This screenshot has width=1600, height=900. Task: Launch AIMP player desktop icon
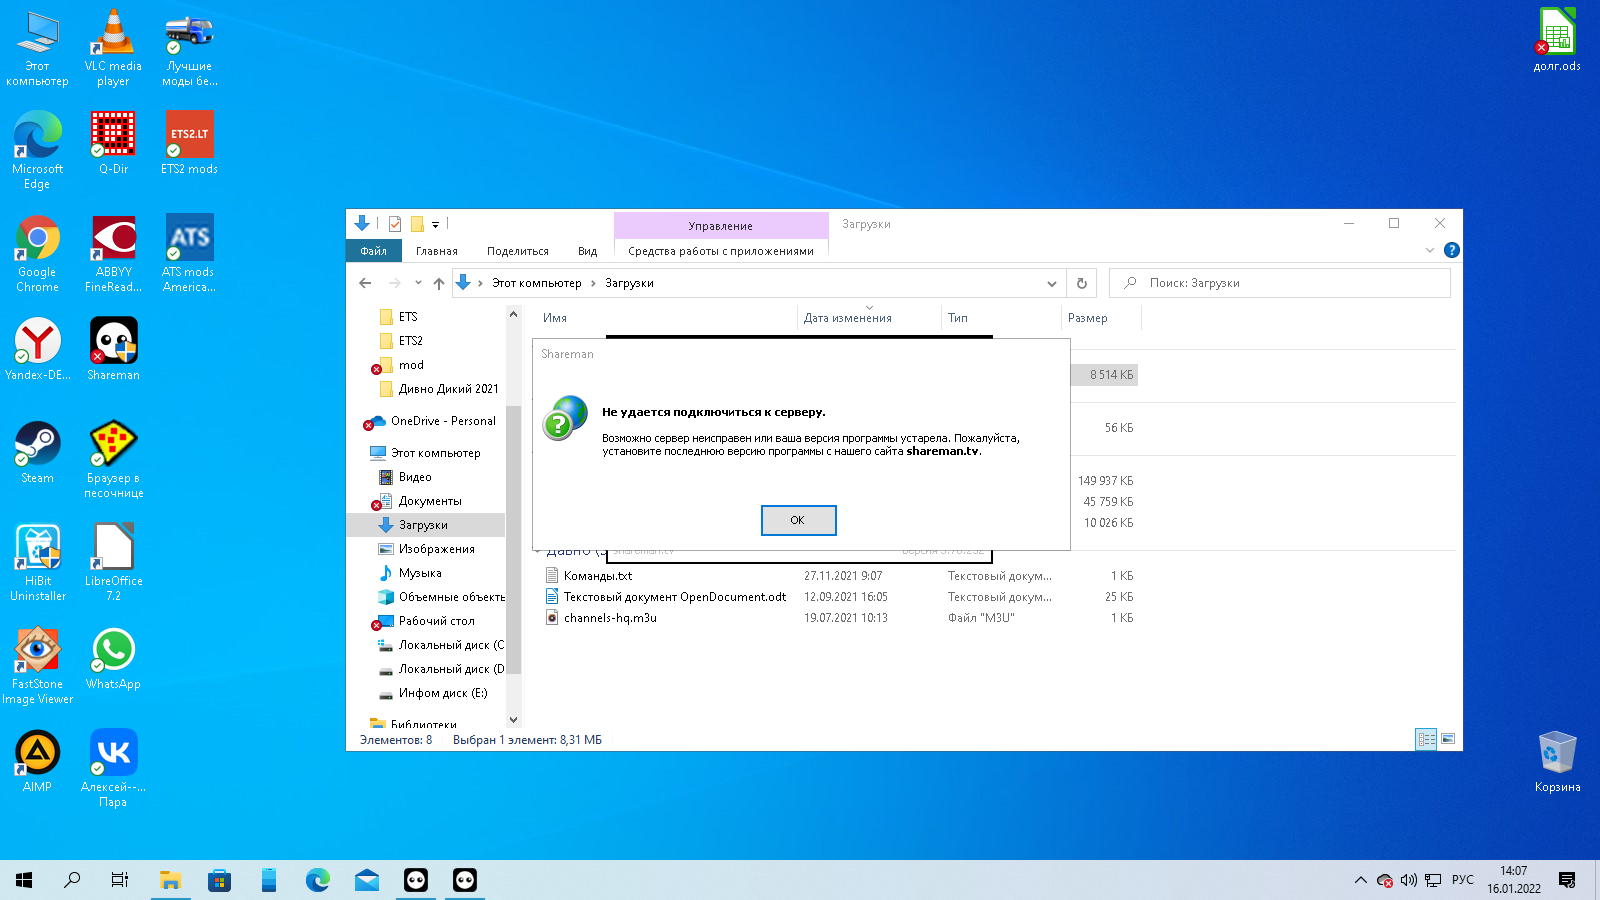pos(37,761)
